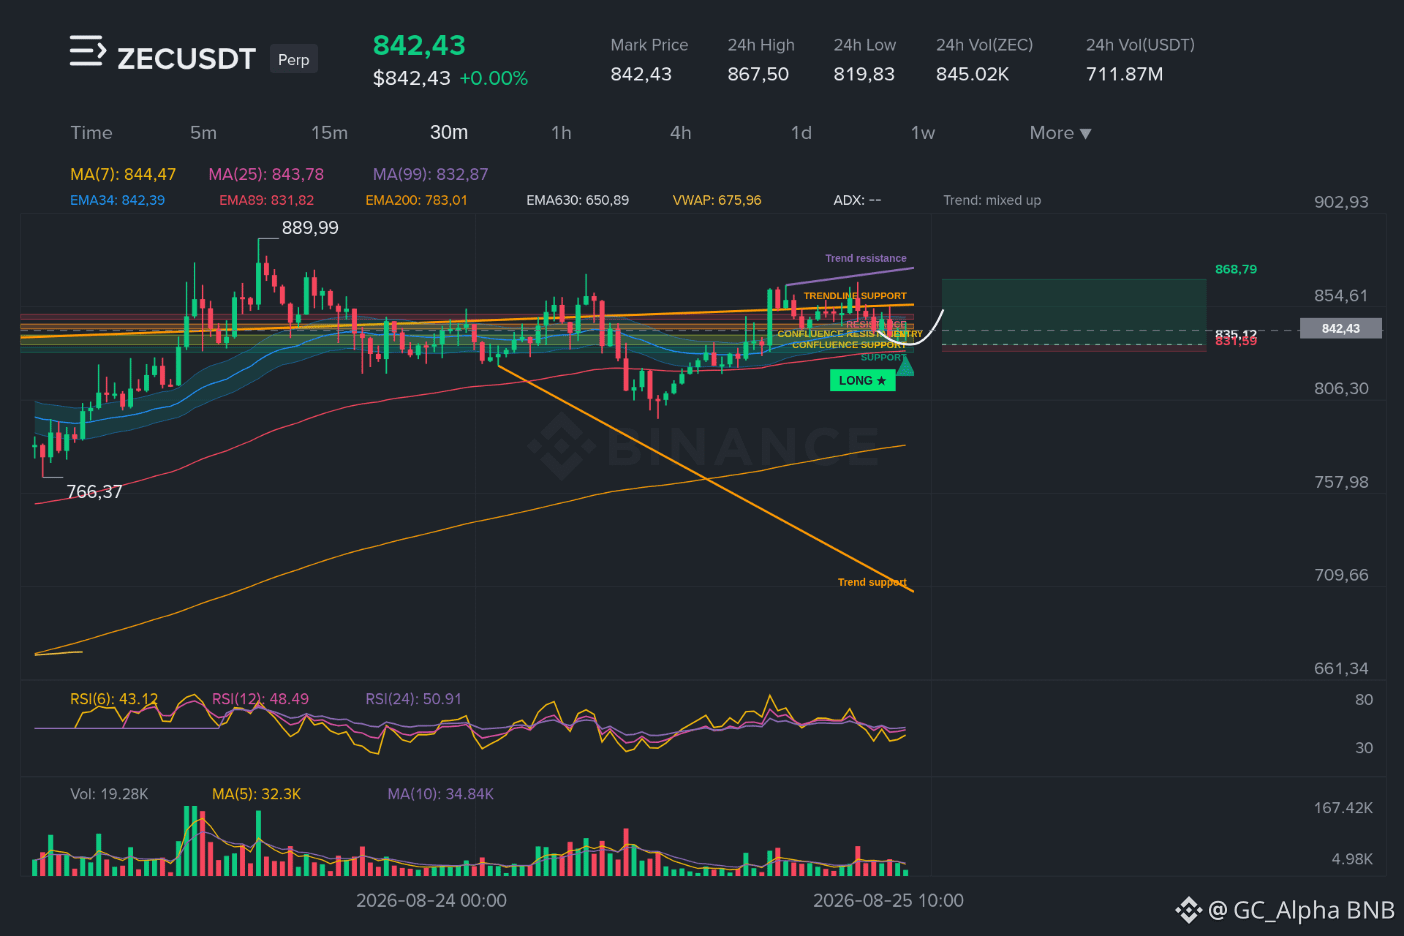
Task: Click the Vol: 19.28K label
Action: (x=109, y=794)
